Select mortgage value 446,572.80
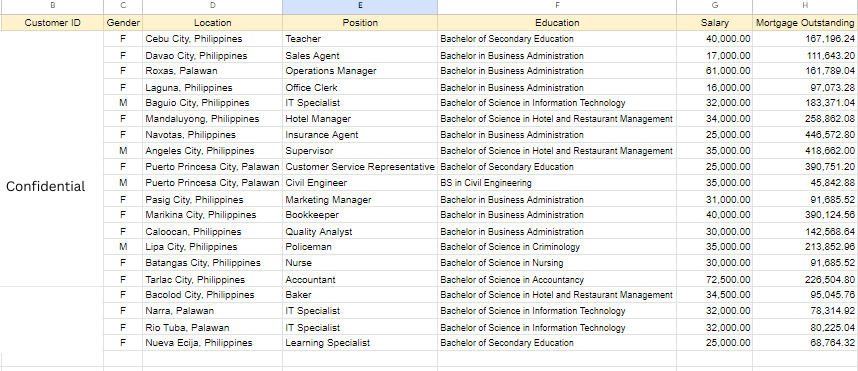 [x=805, y=135]
